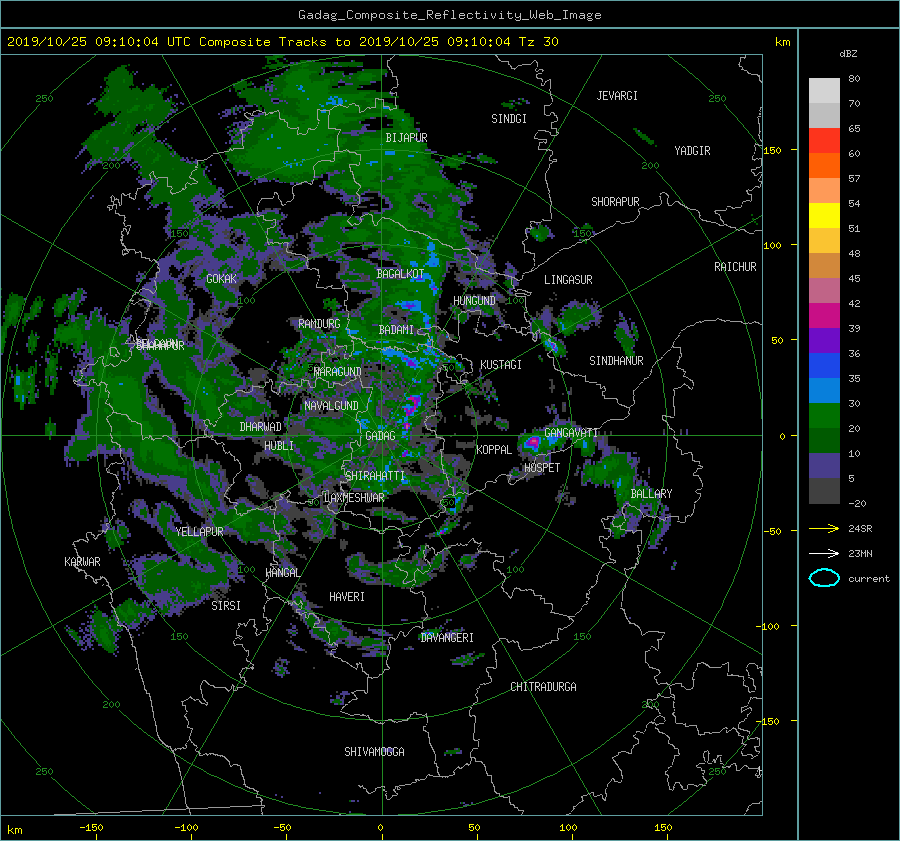Click the white 23MN arrow legend icon

[824, 553]
